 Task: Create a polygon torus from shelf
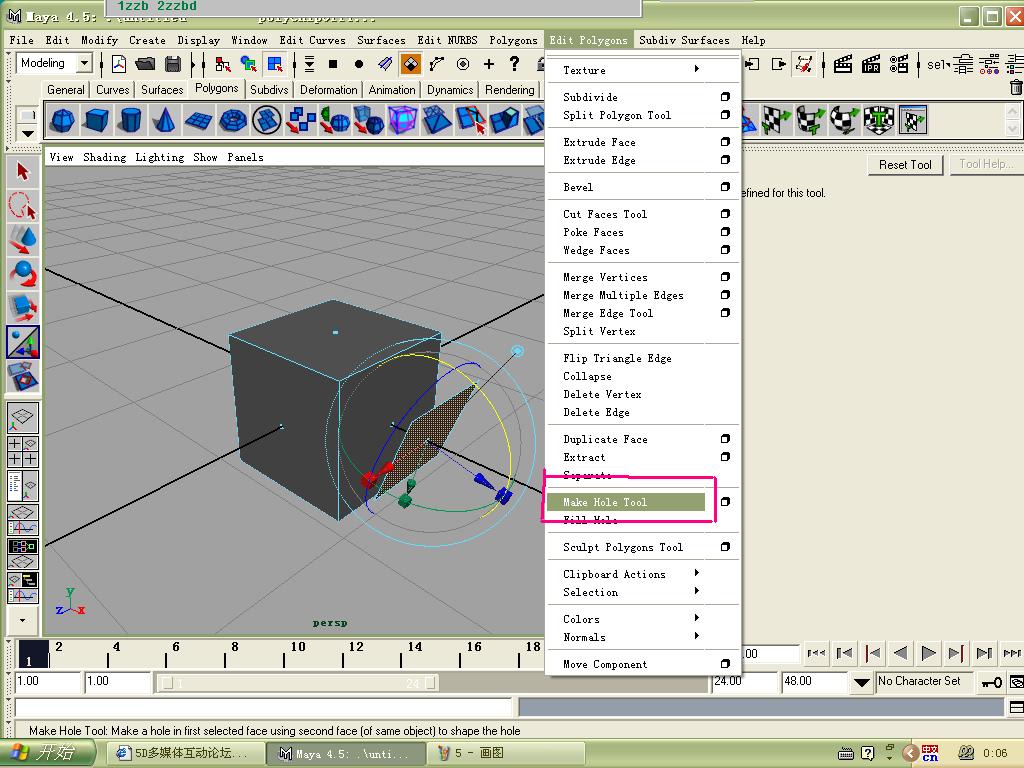(232, 120)
